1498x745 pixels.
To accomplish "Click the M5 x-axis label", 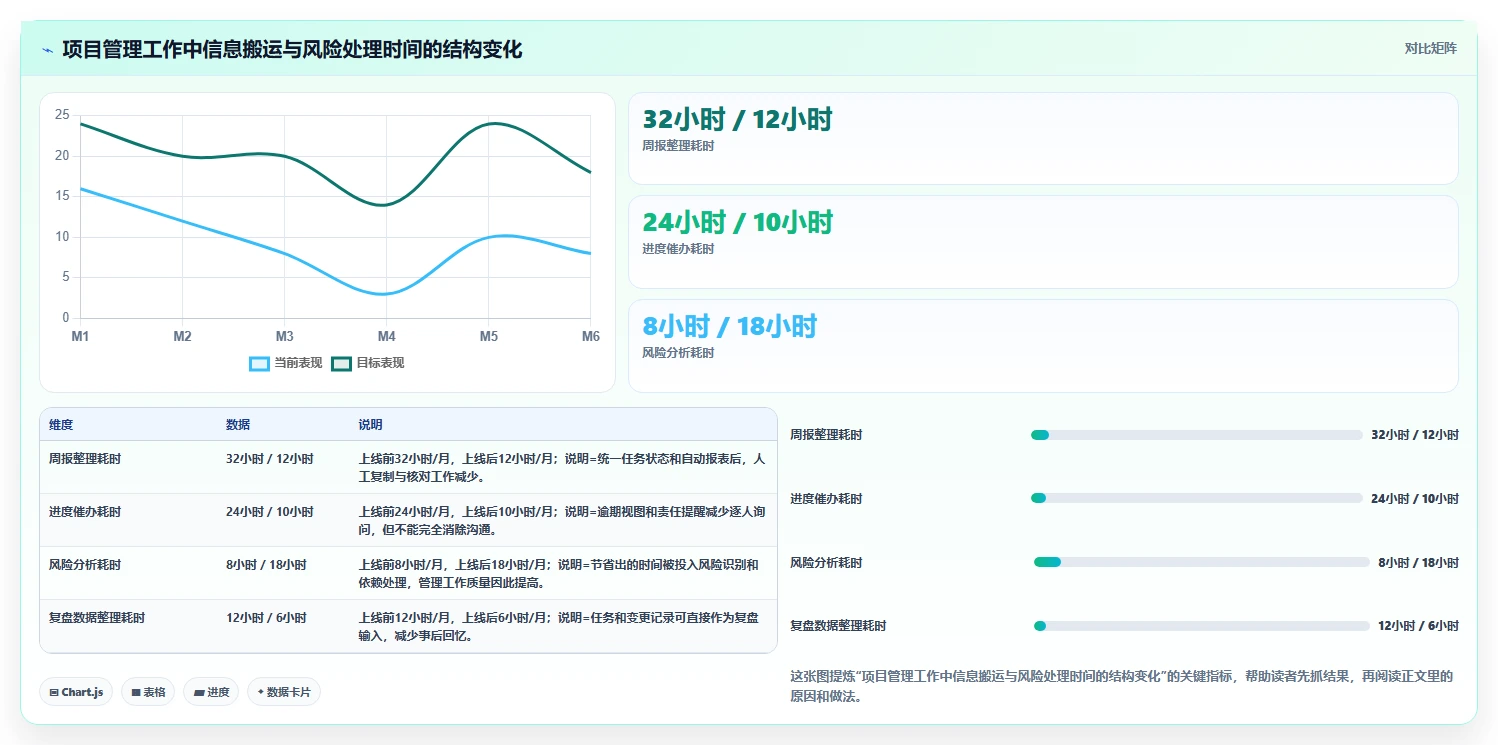I will click(x=488, y=337).
